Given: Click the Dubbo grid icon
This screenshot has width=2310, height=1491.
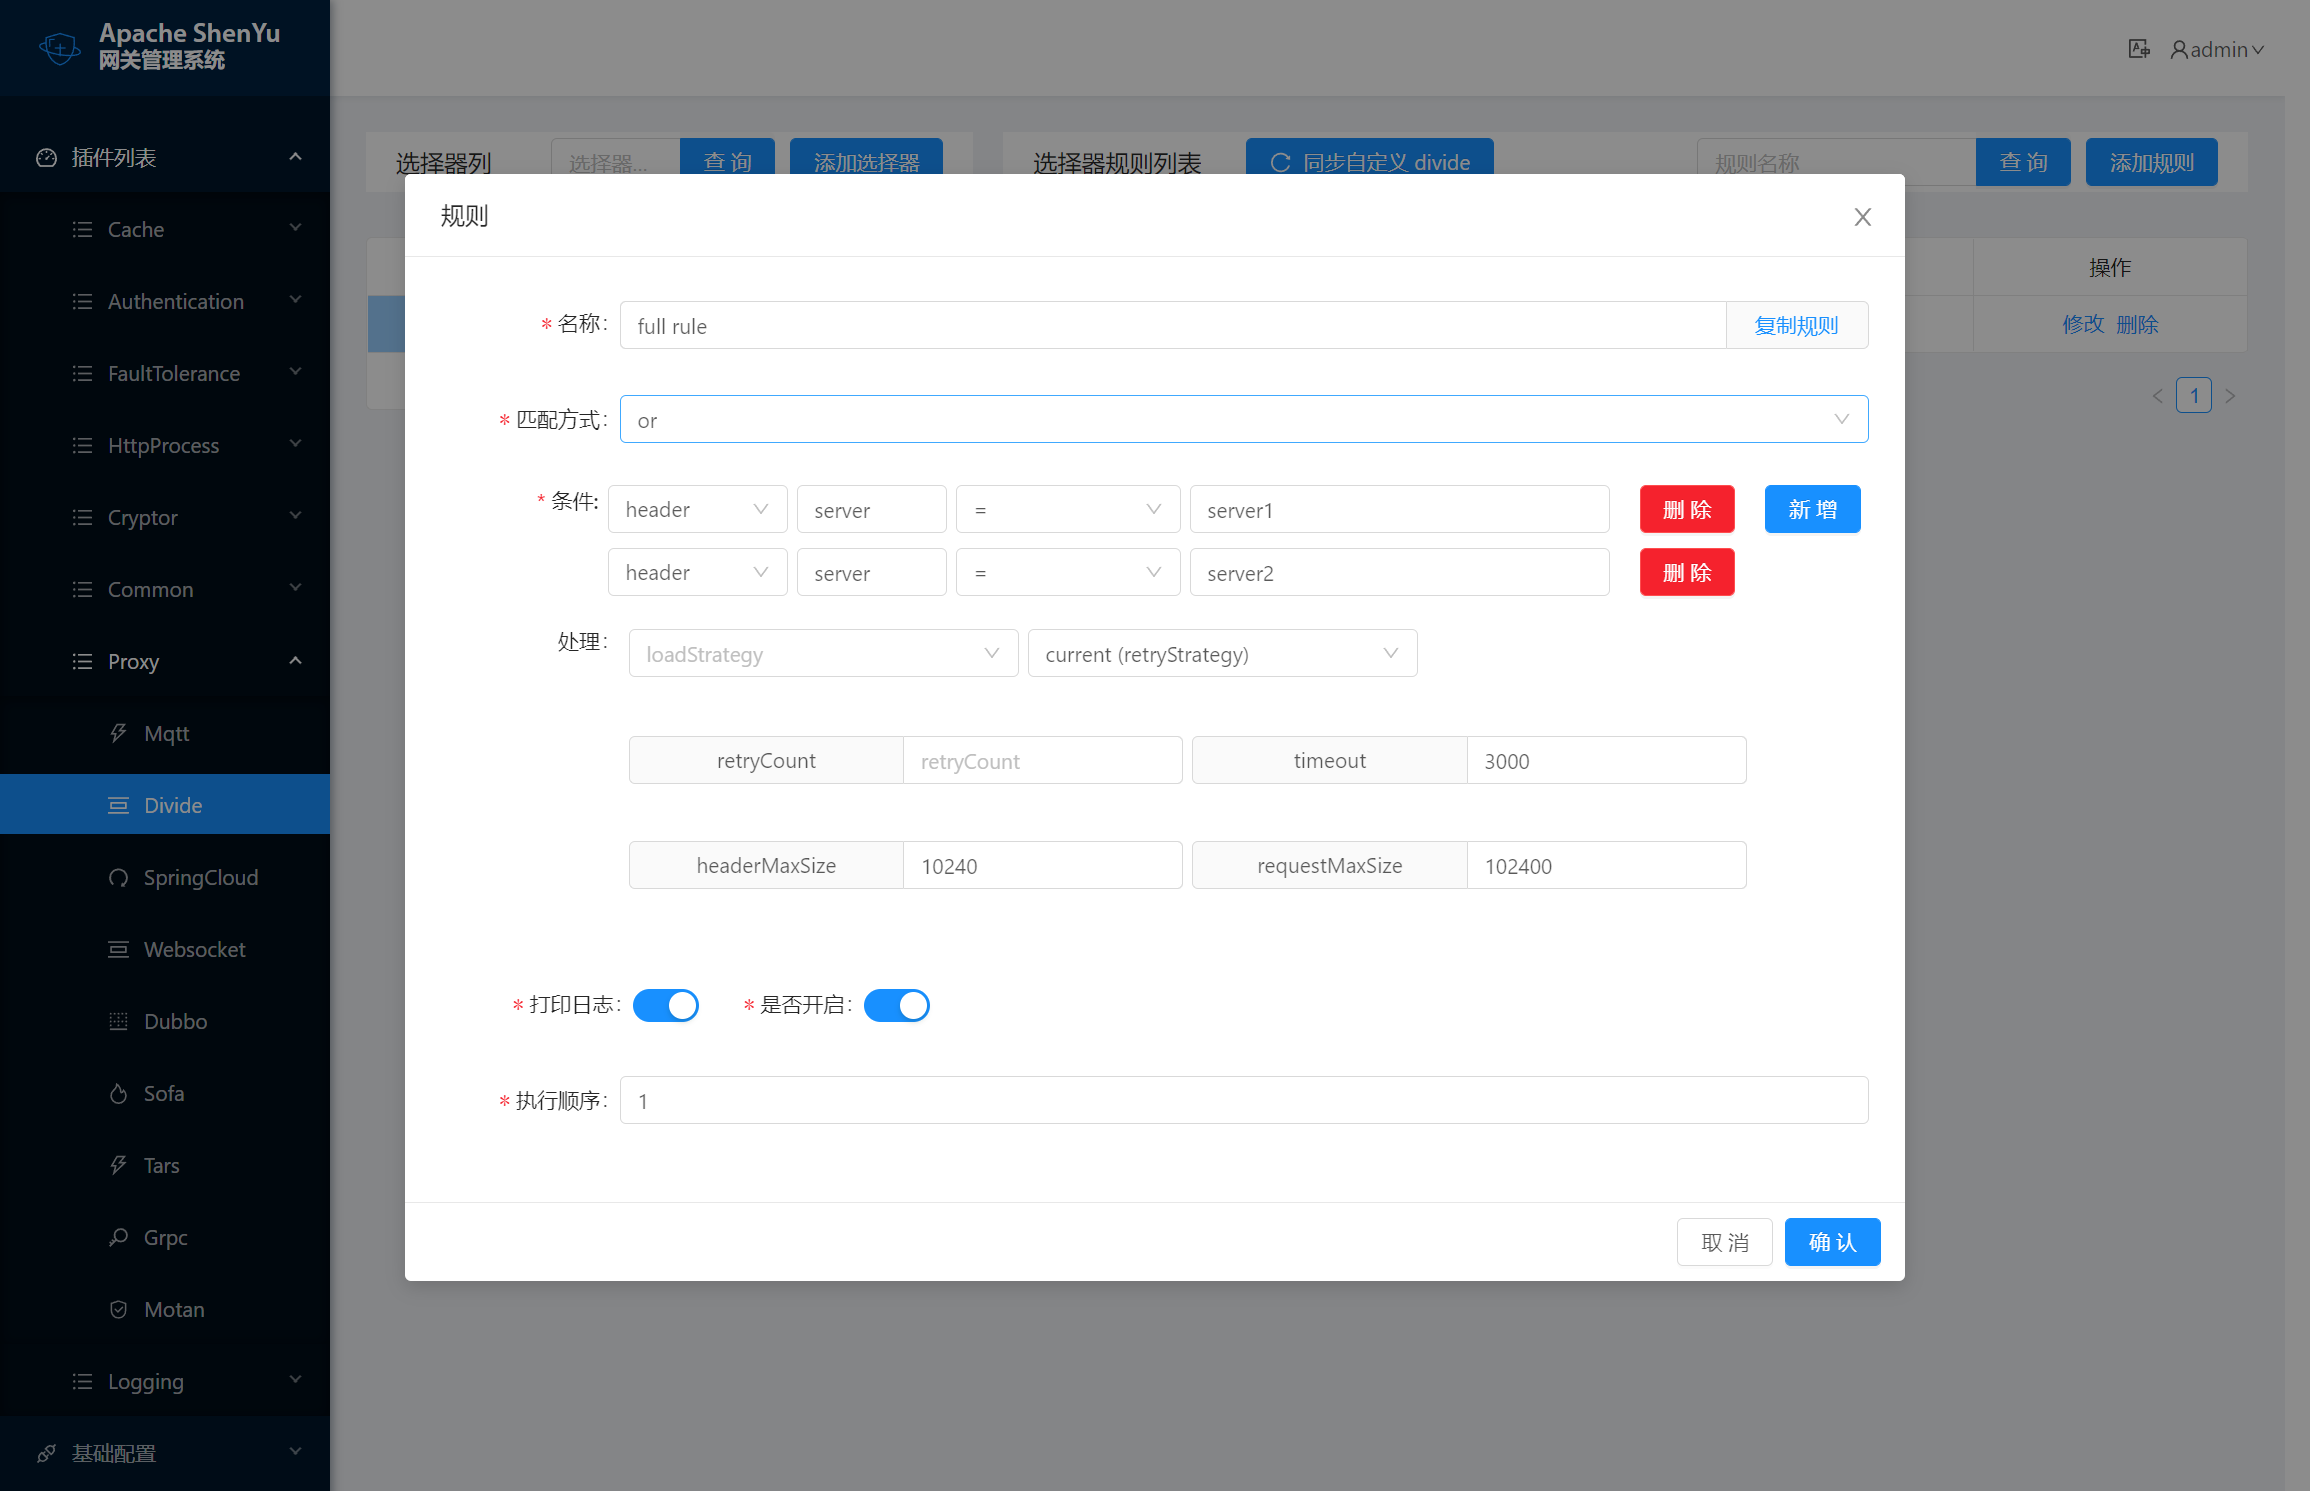Looking at the screenshot, I should pos(118,1021).
